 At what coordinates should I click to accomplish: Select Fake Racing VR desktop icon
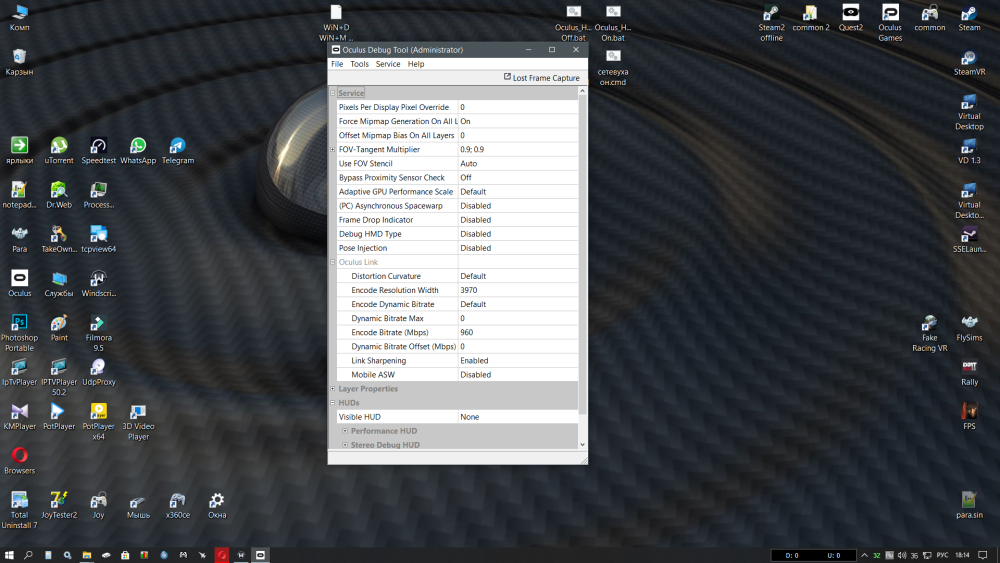pyautogui.click(x=929, y=333)
